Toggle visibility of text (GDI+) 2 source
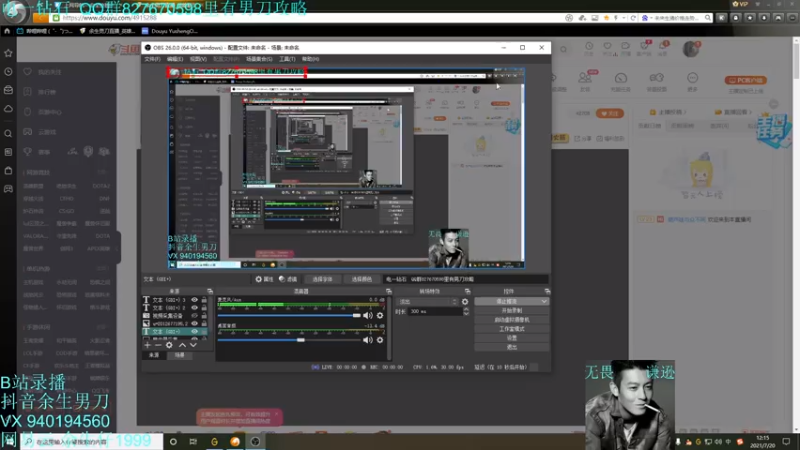 (x=194, y=308)
